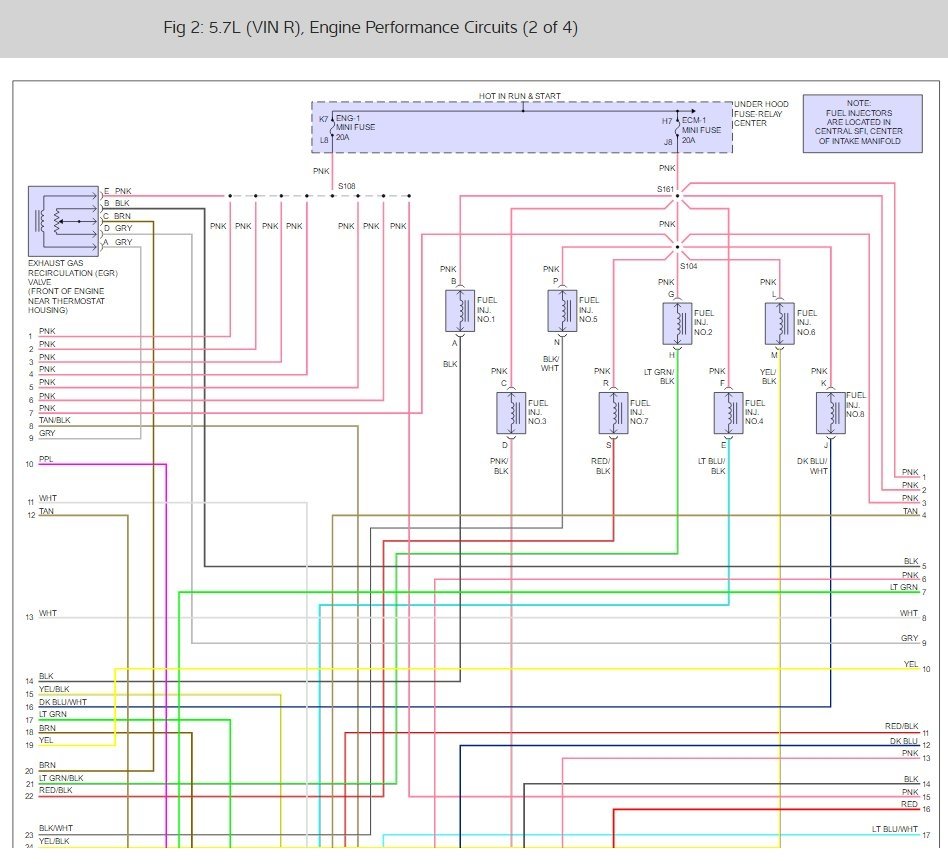
Task: Click Fuel Injector No.3 symbol
Action: tap(511, 413)
